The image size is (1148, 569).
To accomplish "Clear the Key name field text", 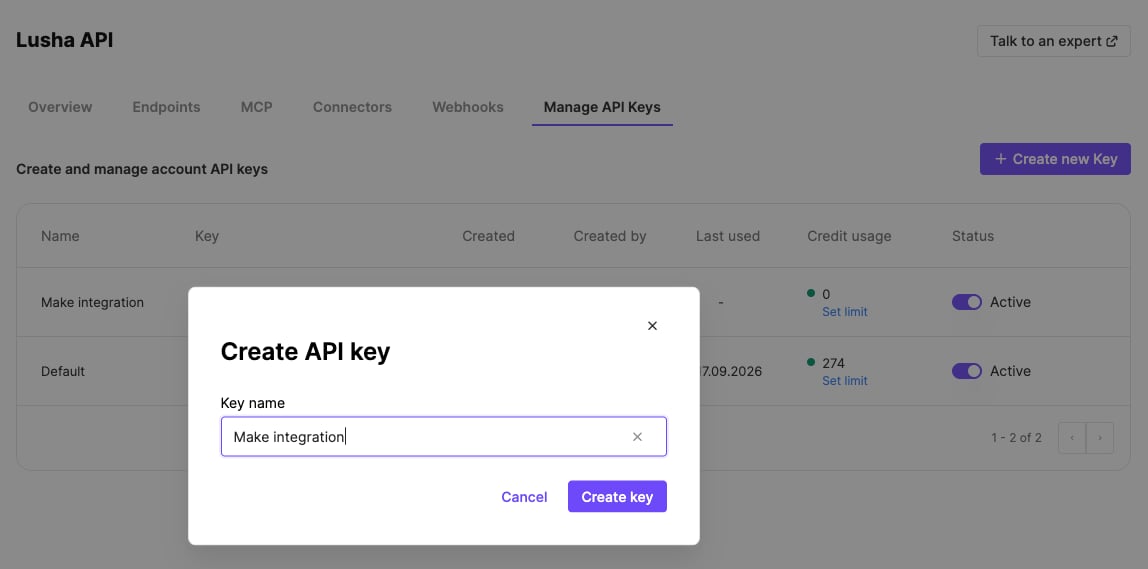I will coord(637,437).
